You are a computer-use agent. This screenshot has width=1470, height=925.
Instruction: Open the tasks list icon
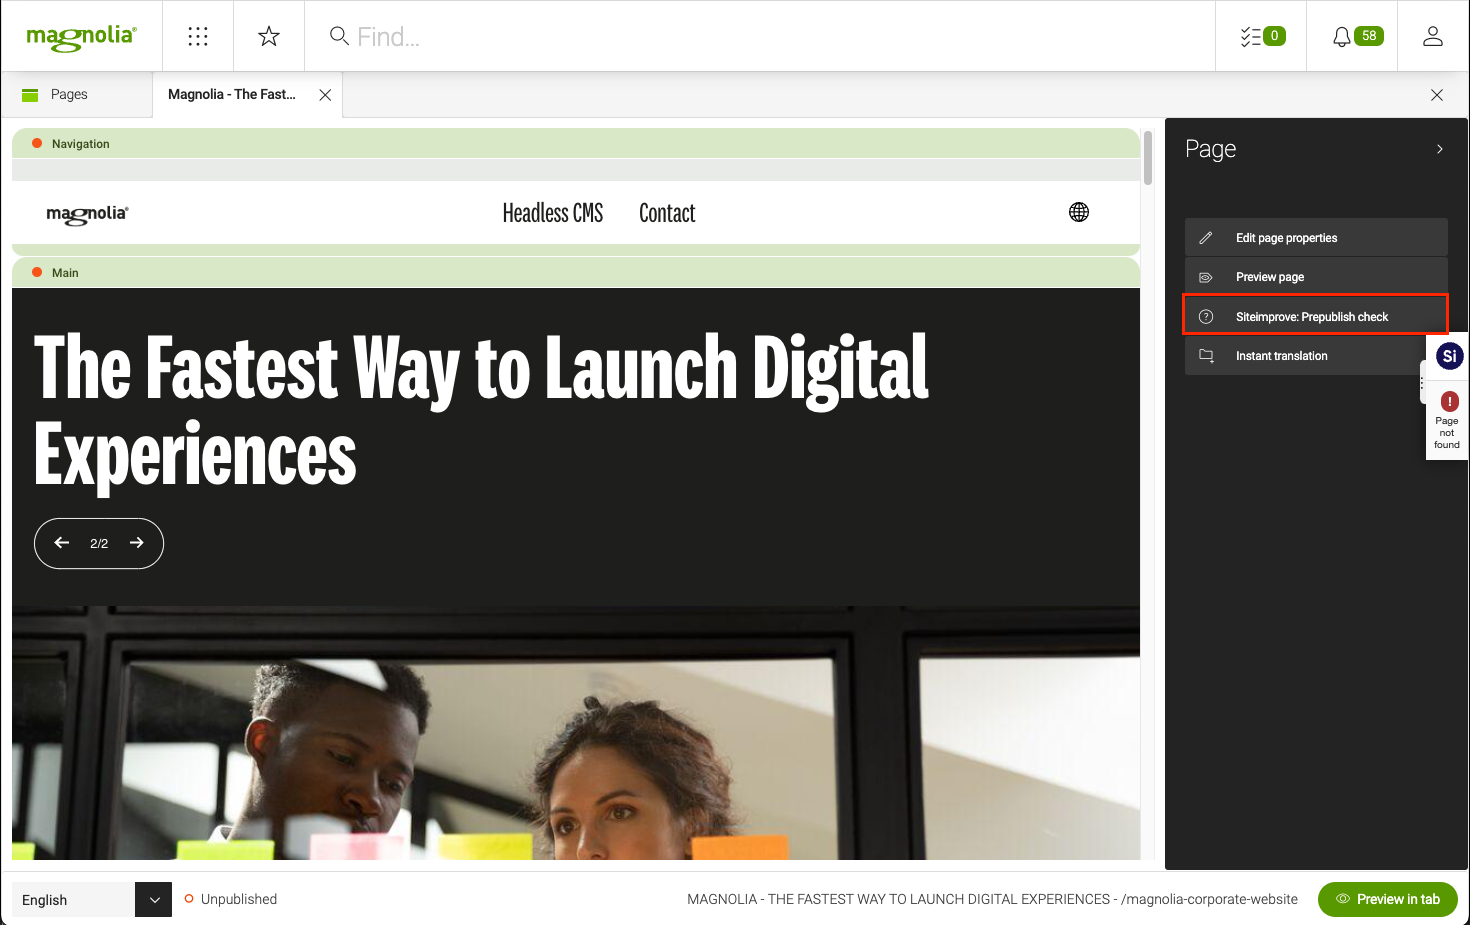[1261, 37]
